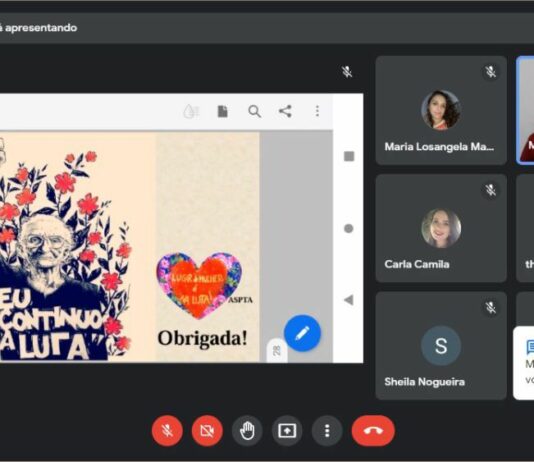Screen dimensions: 534x462
Task: Click the page number 28 indicator
Action: tap(277, 350)
